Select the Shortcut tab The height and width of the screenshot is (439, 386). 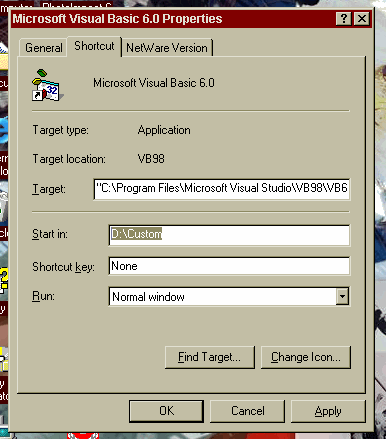point(94,46)
